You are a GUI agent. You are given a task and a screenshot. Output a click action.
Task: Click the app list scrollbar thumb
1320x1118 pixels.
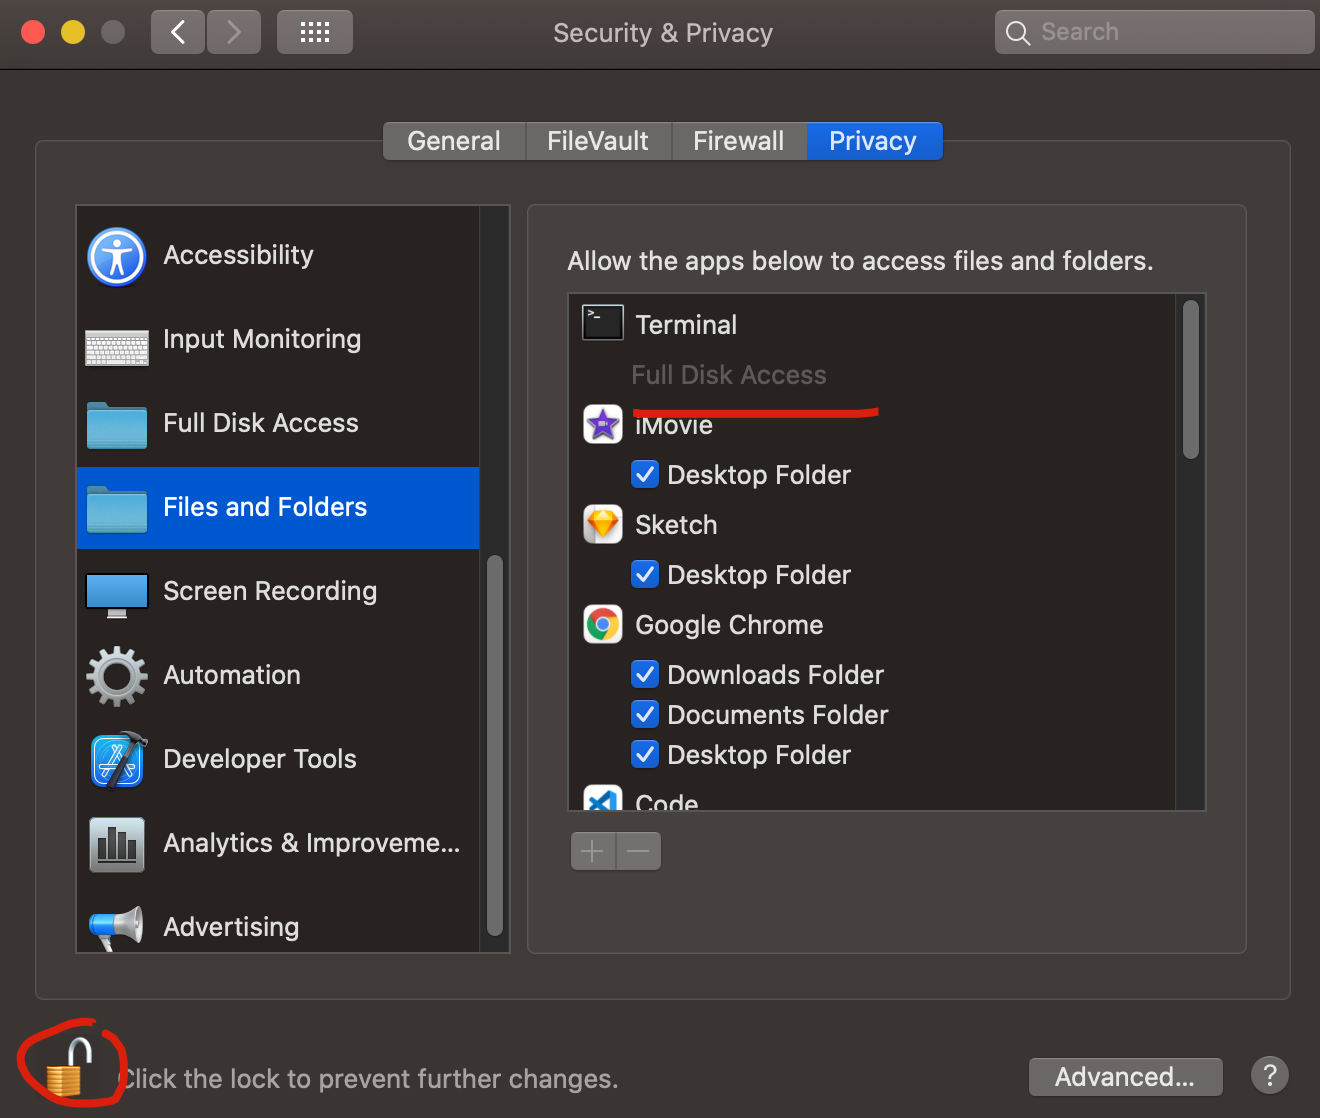[x=1190, y=380]
